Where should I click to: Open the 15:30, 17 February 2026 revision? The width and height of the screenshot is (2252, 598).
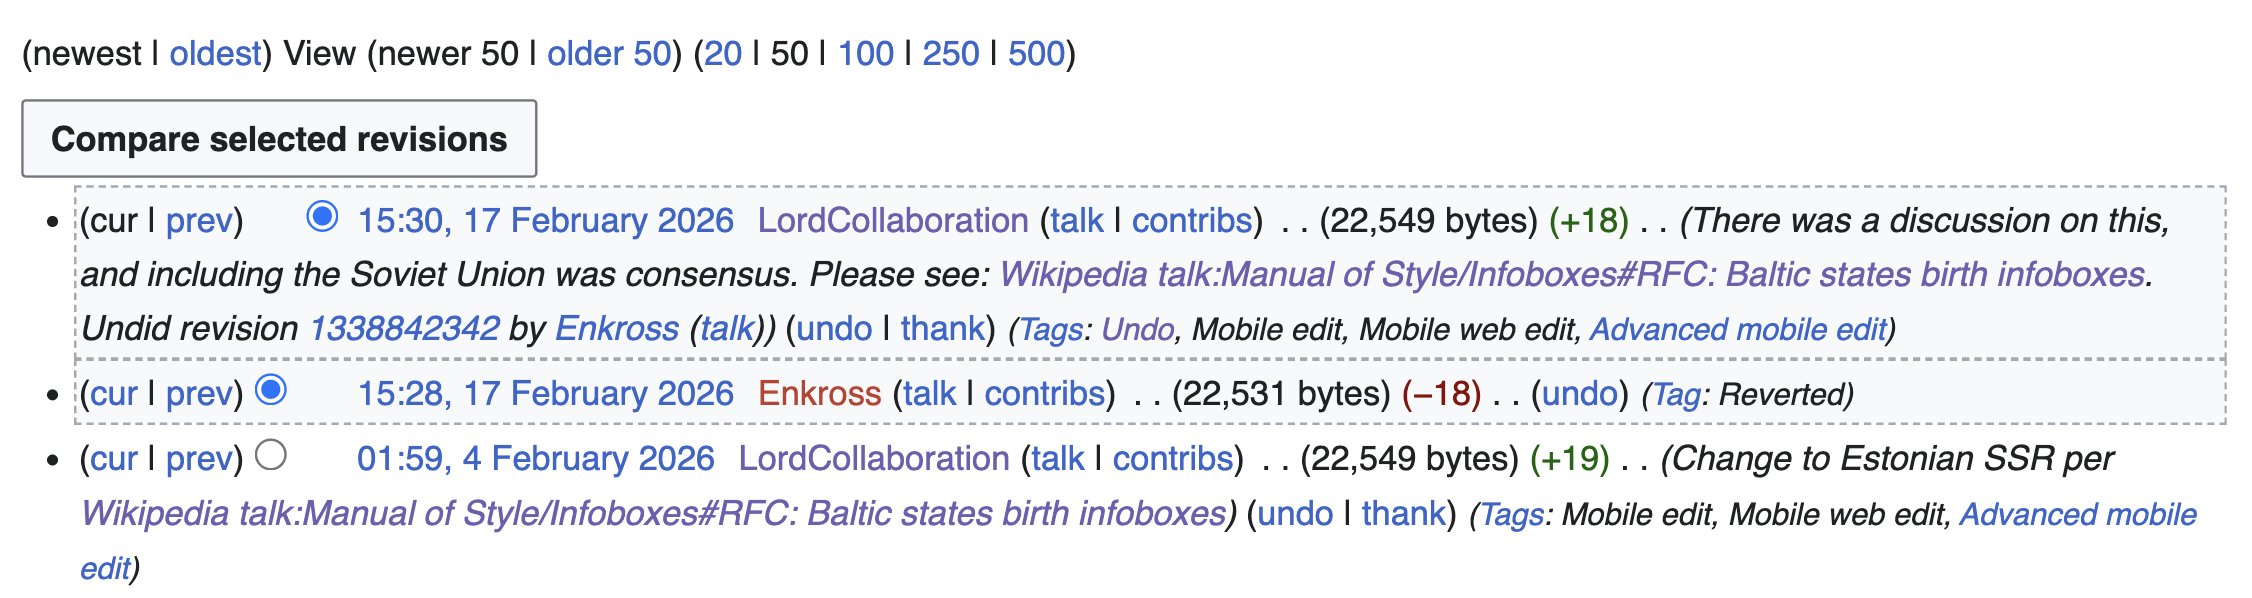[545, 220]
